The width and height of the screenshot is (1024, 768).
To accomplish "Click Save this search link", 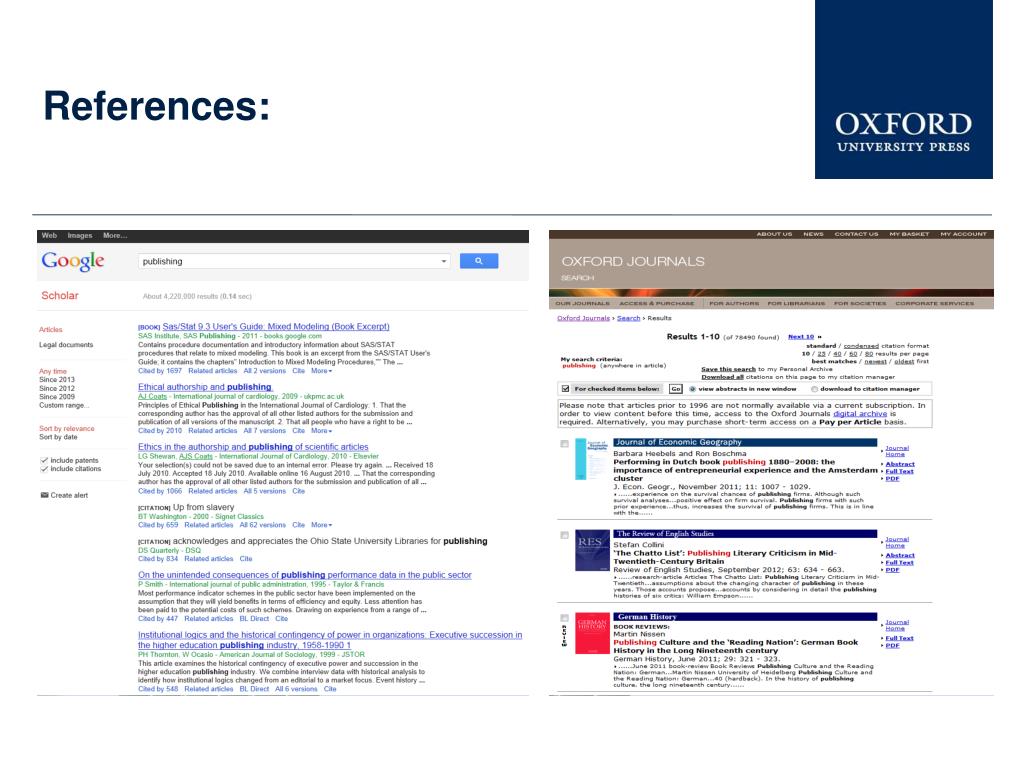I will (x=728, y=369).
